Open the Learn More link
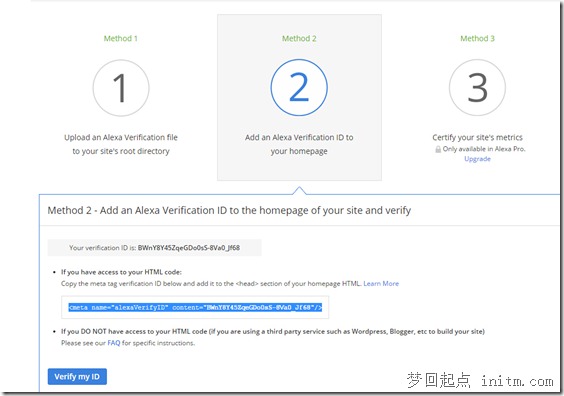564x396 pixels. 381,283
